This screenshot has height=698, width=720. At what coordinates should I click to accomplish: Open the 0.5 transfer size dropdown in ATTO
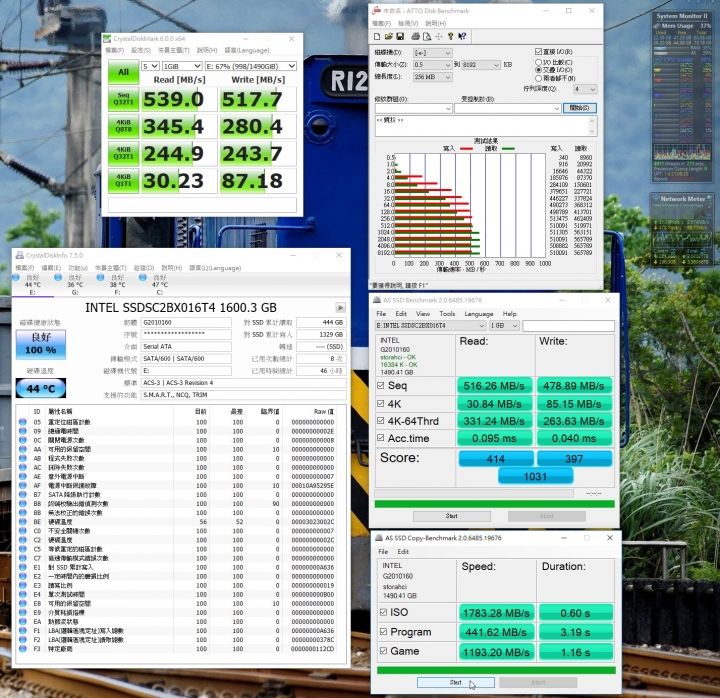432,65
